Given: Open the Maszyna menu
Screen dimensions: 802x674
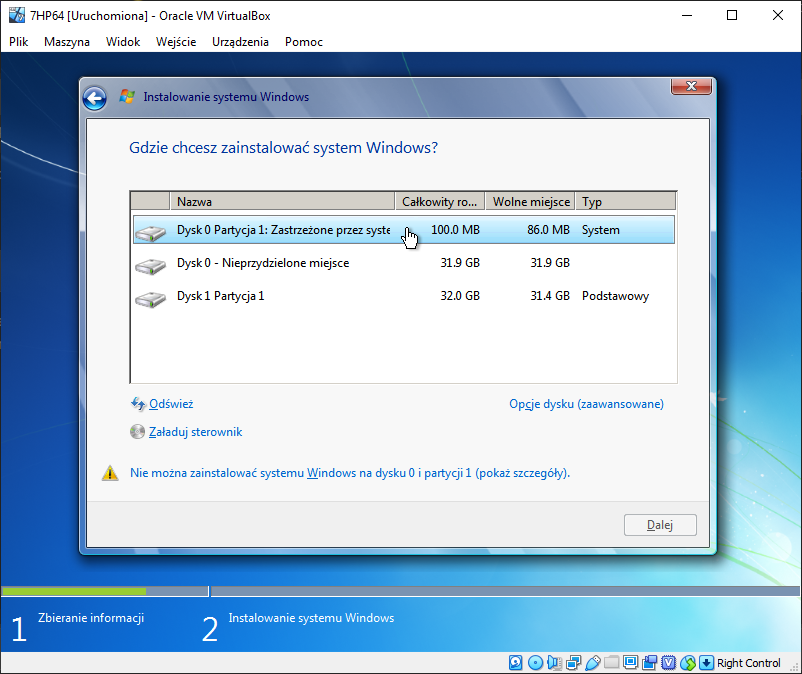Looking at the screenshot, I should pyautogui.click(x=66, y=42).
